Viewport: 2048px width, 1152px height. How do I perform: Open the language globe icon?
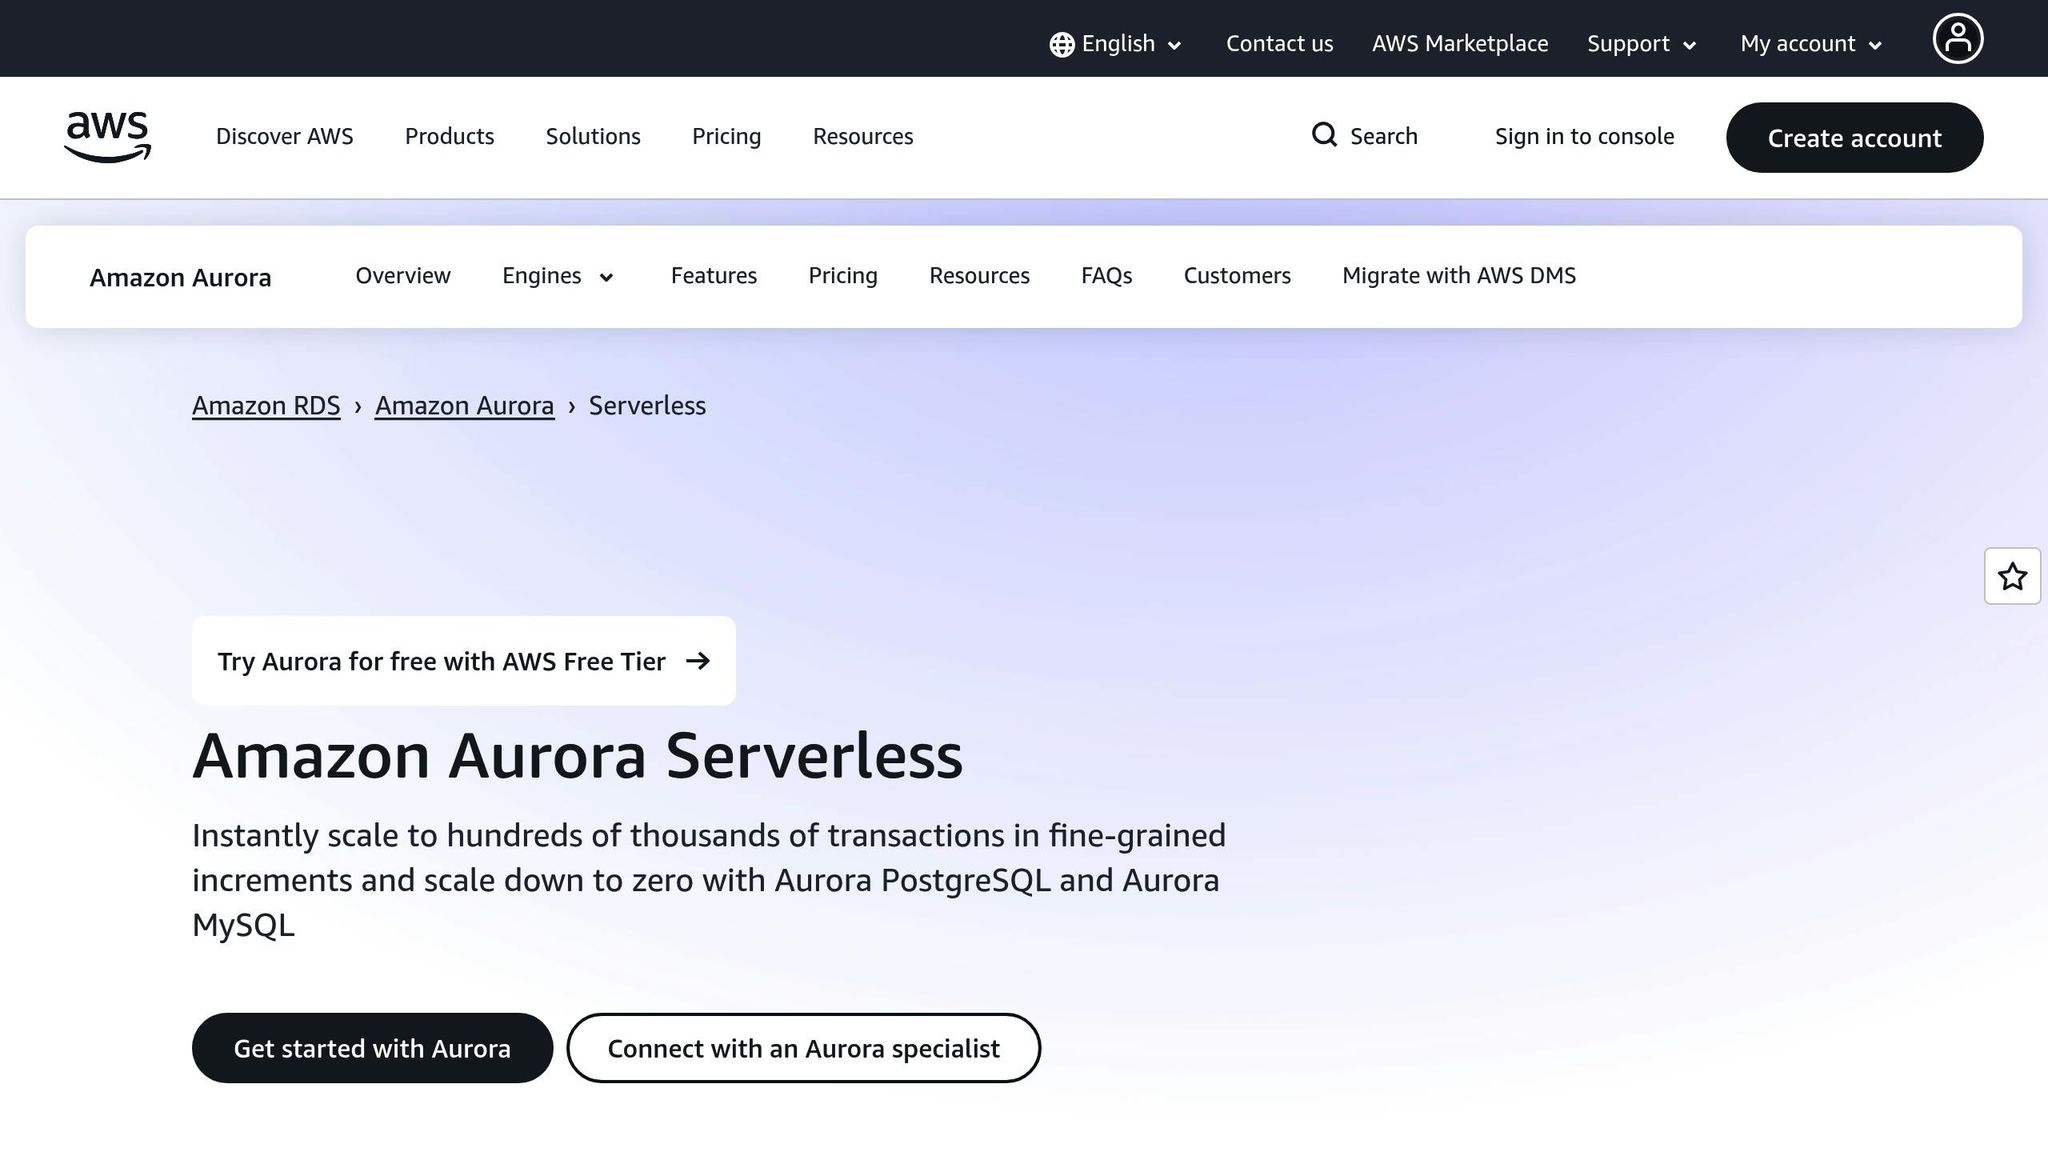(1061, 44)
